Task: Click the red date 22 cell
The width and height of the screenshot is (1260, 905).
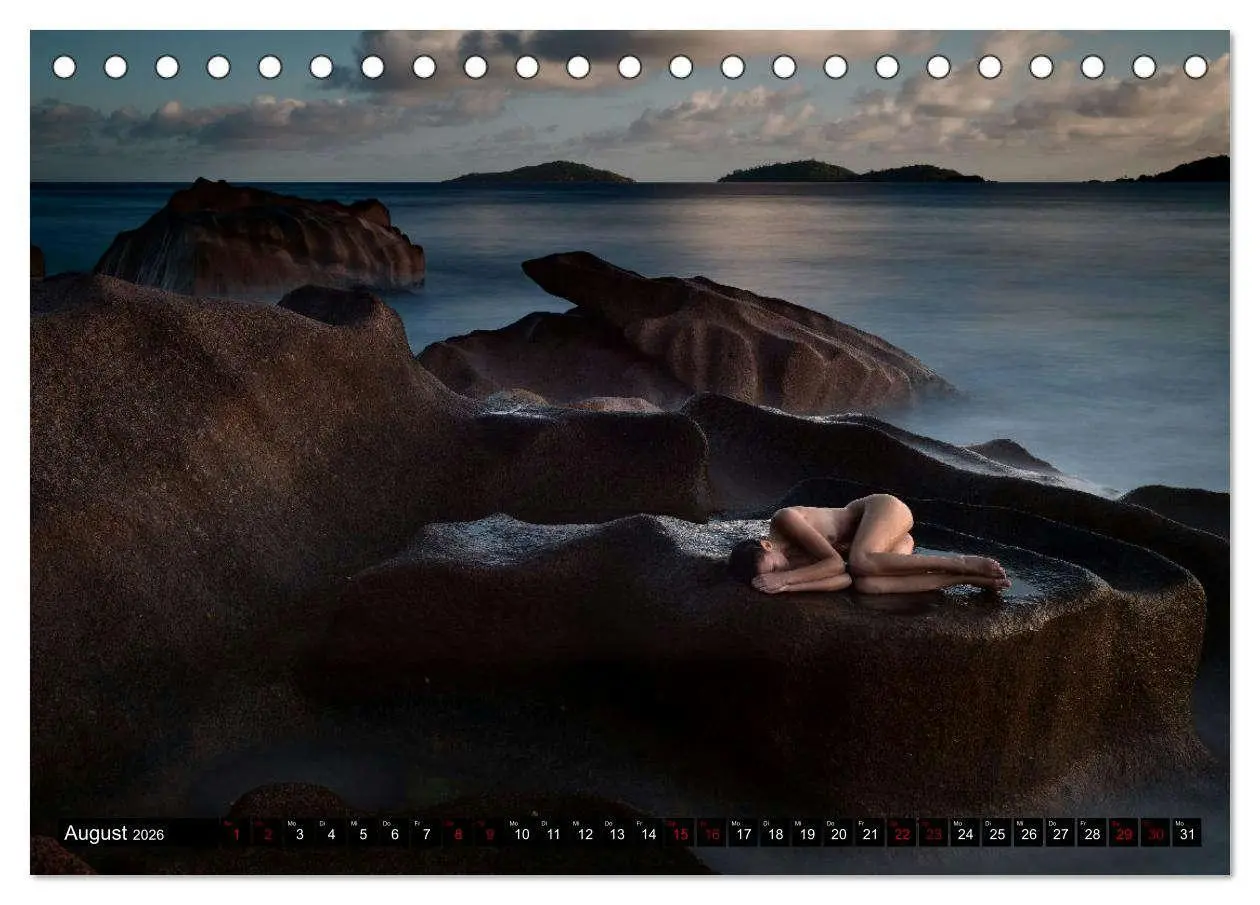Action: 902,832
